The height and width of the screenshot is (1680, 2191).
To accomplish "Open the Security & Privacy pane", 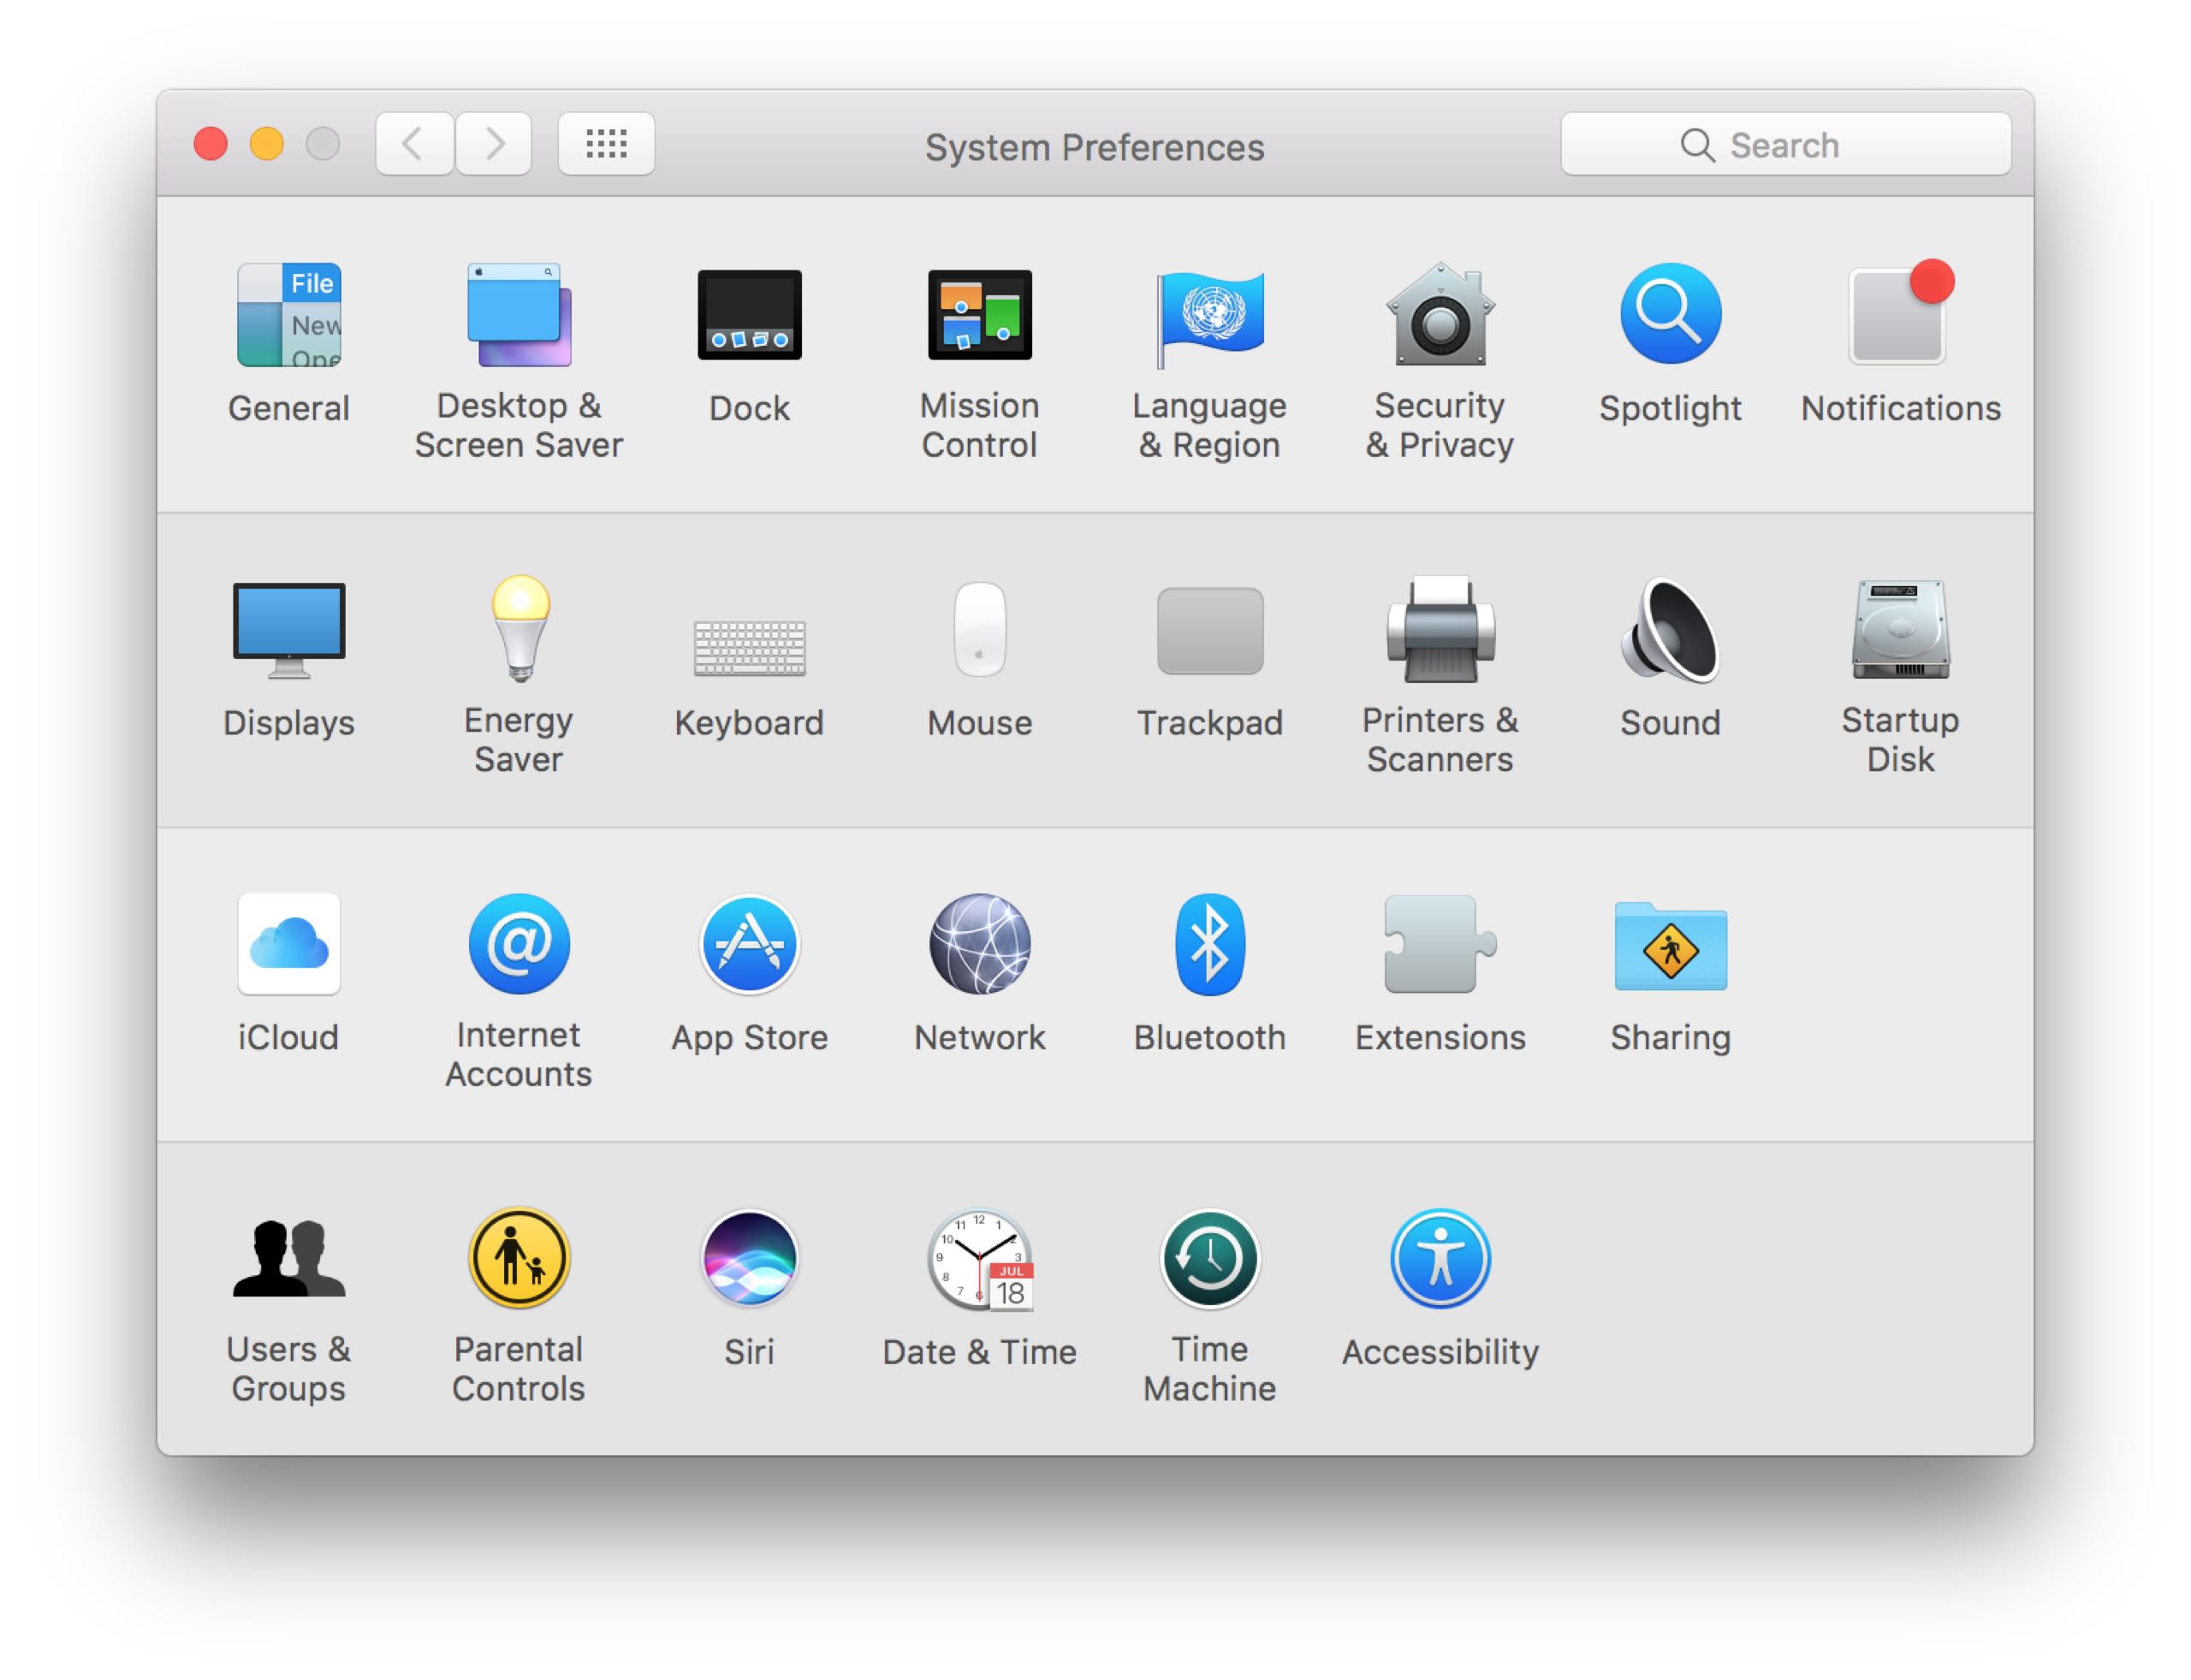I will coord(1439,316).
